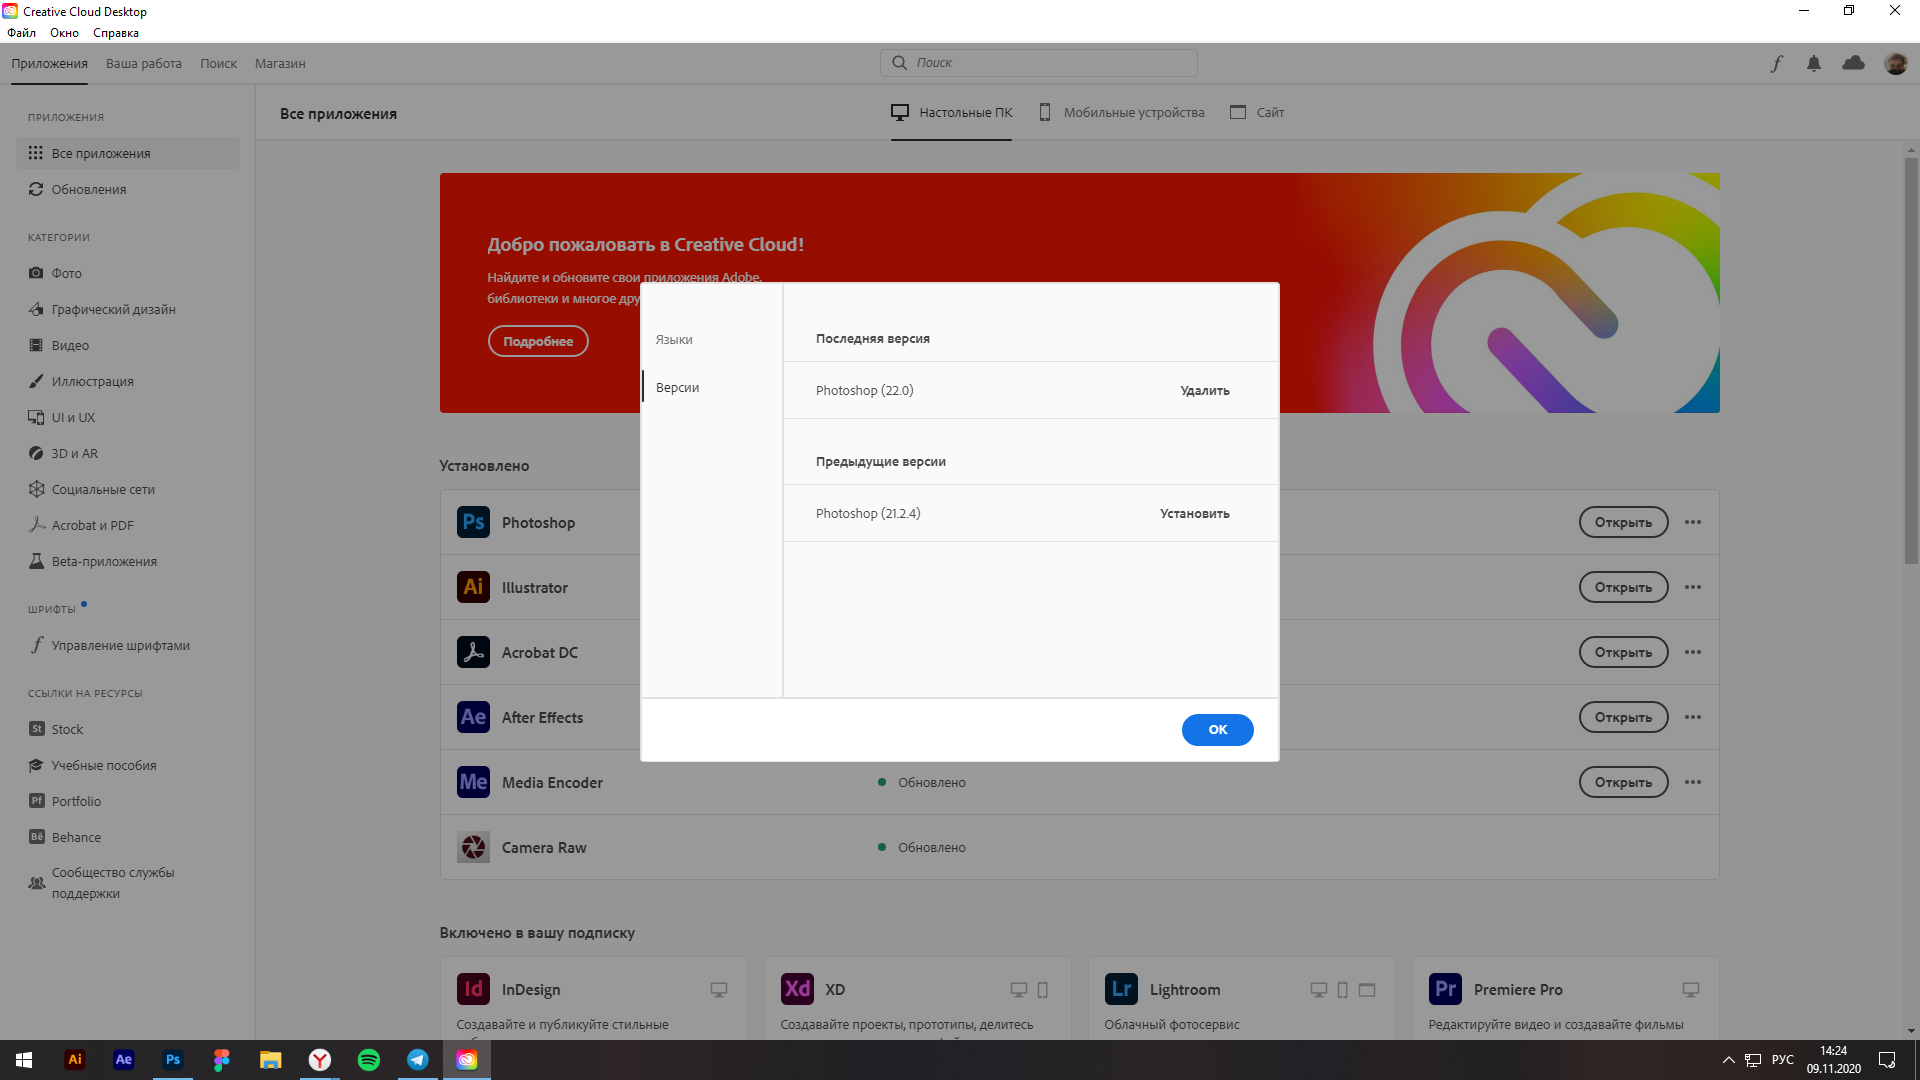Launch Illustrator from the Windows taskbar
Viewport: 1920px width, 1080px height.
[x=74, y=1060]
